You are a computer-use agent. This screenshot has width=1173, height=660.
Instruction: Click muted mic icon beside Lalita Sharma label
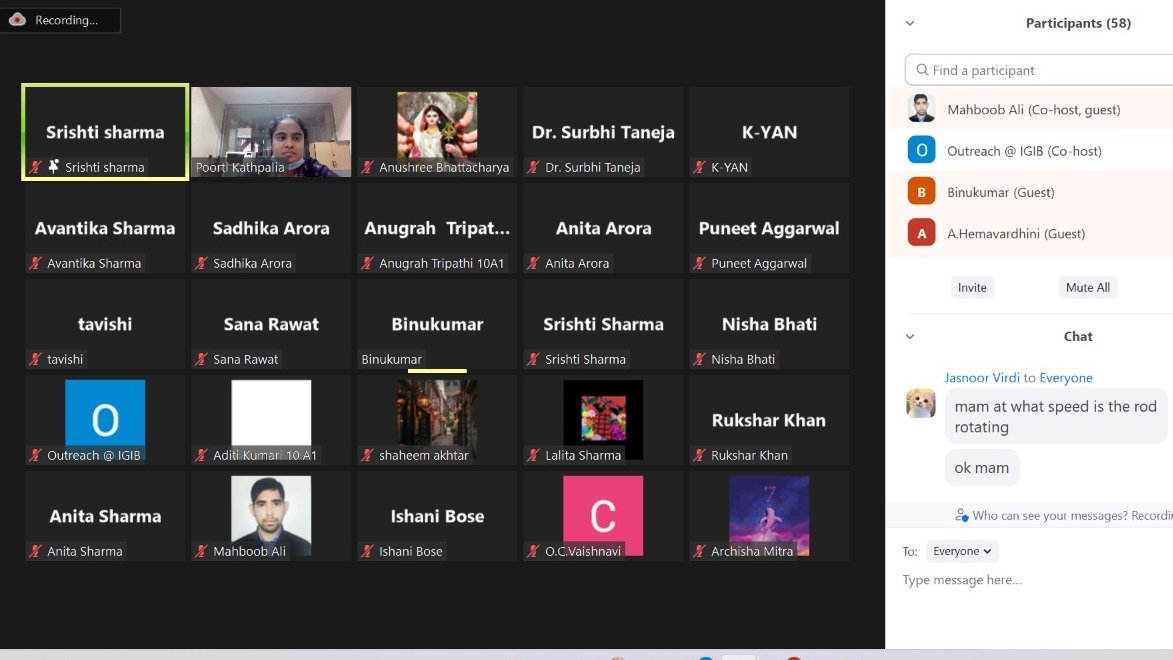[533, 455]
